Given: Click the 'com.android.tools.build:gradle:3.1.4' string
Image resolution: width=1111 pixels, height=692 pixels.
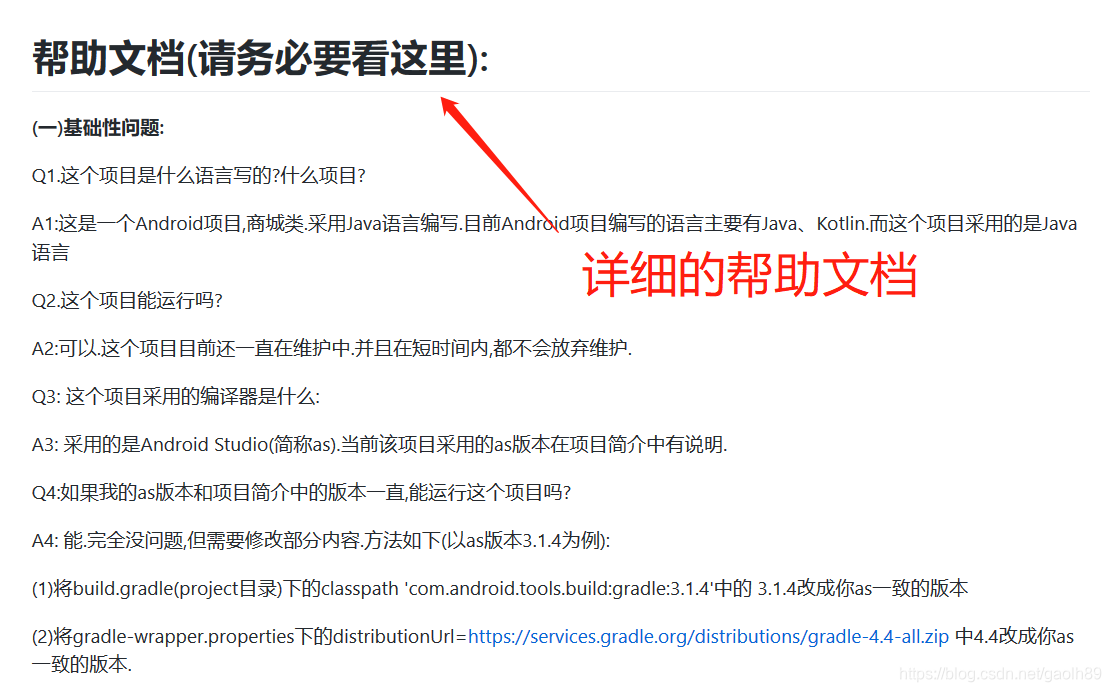Looking at the screenshot, I should click(558, 588).
